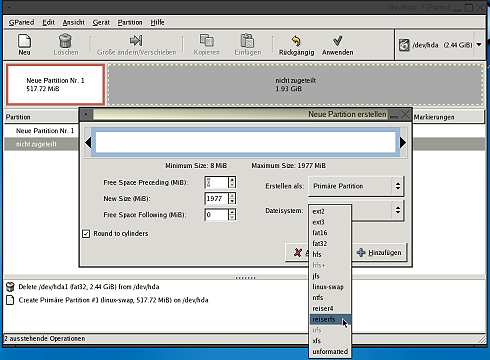490x360 pixels.
Task: Click the 2 ausstehende Operationen status text
Action: click(44, 338)
